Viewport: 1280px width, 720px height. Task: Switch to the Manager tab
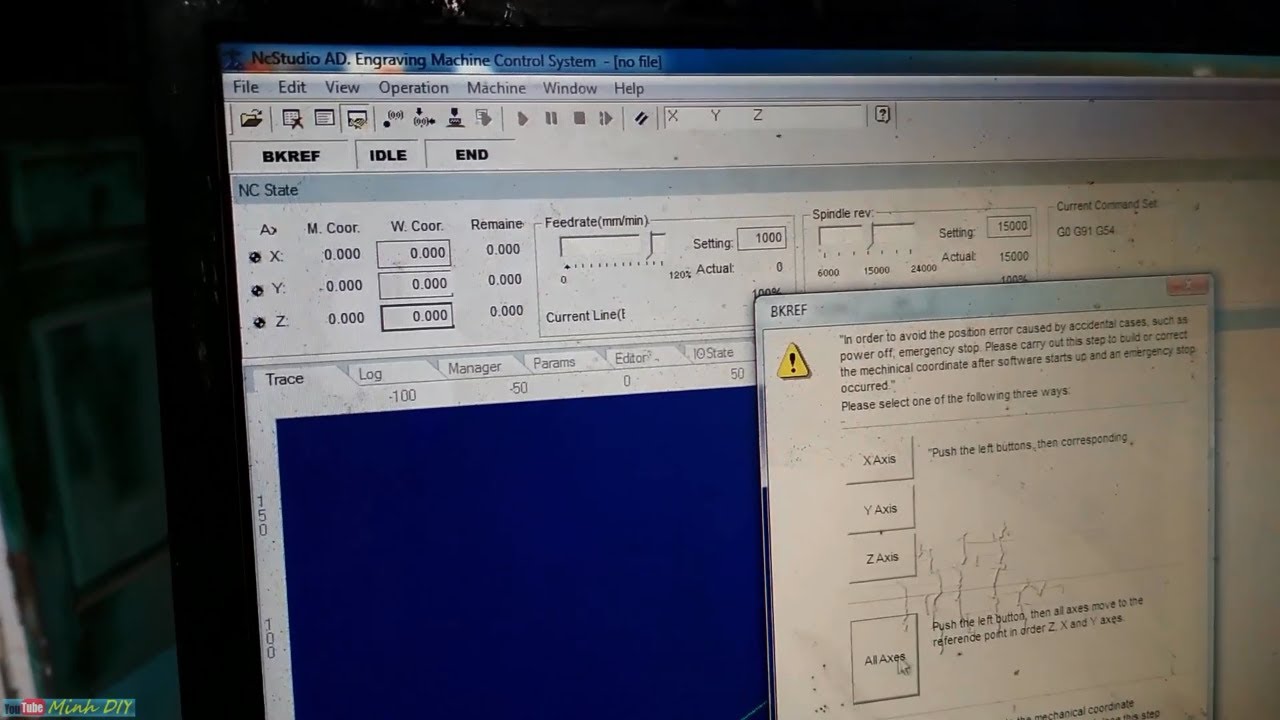pyautogui.click(x=474, y=367)
